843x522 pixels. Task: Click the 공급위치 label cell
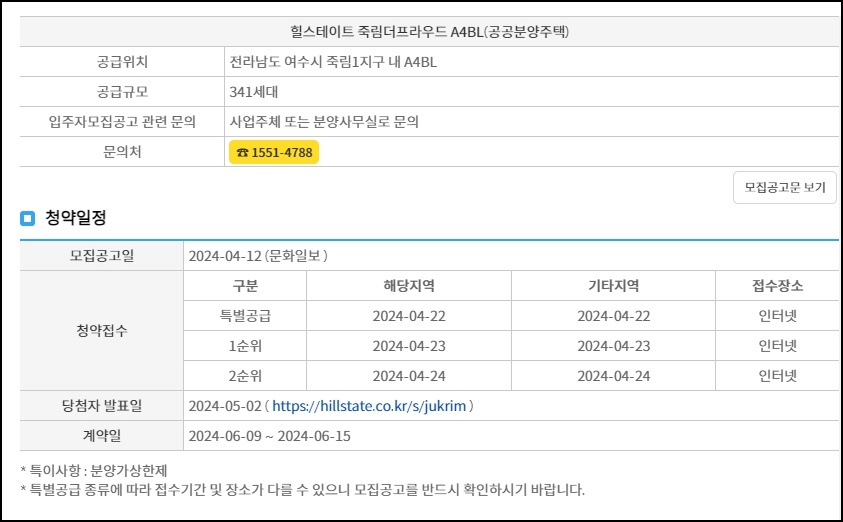pos(122,62)
